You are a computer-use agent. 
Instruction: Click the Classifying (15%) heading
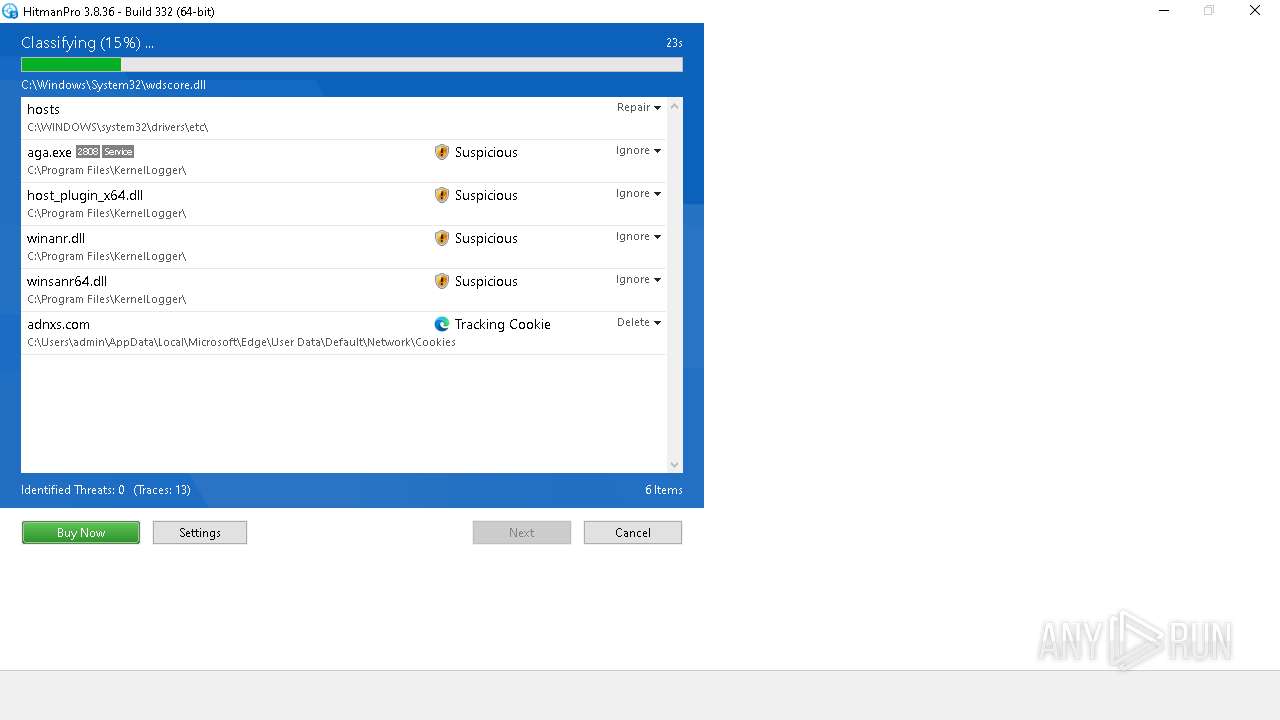pos(87,43)
